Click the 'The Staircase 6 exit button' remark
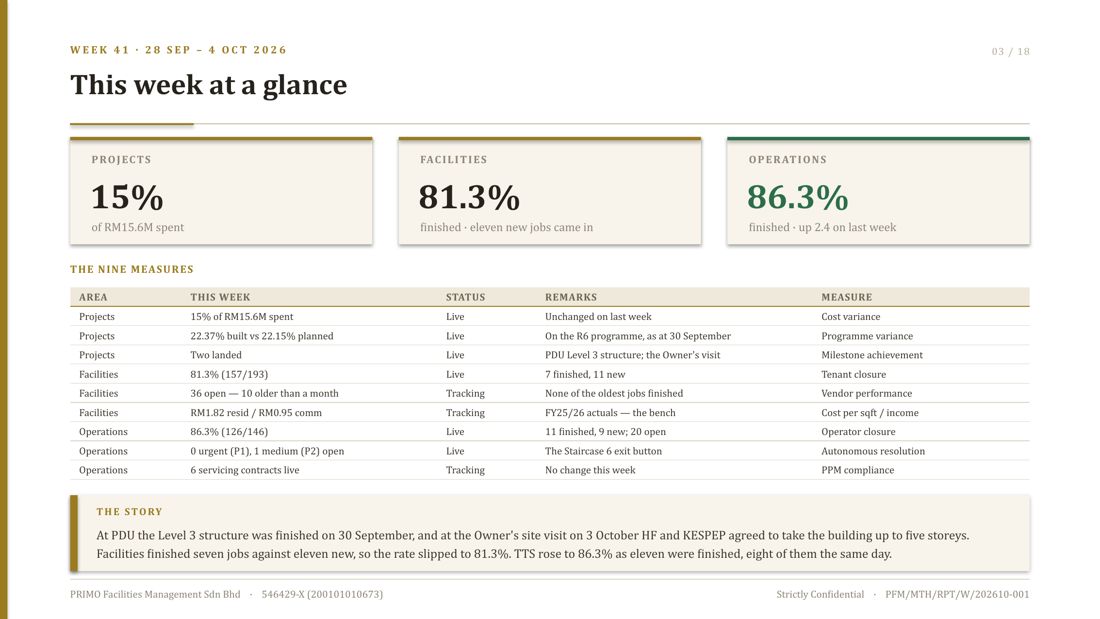Screen dimensions: 1100x619 [x=603, y=451]
